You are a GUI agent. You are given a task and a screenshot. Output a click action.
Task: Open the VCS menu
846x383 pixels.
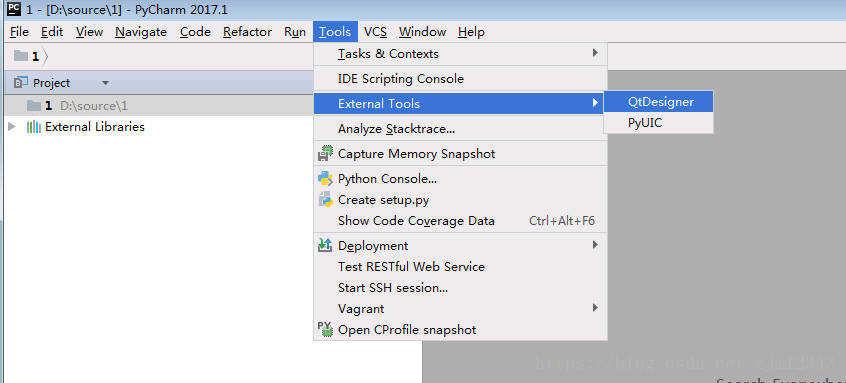tap(376, 32)
